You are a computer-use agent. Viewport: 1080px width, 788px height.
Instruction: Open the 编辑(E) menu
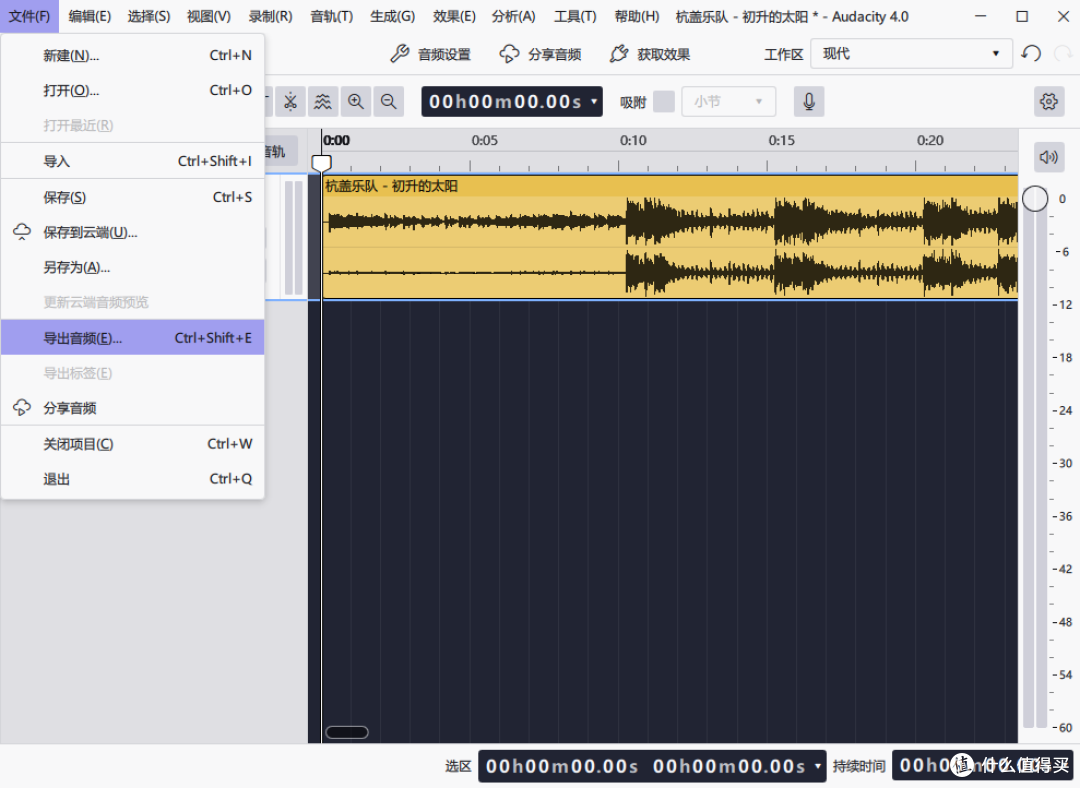click(x=90, y=17)
